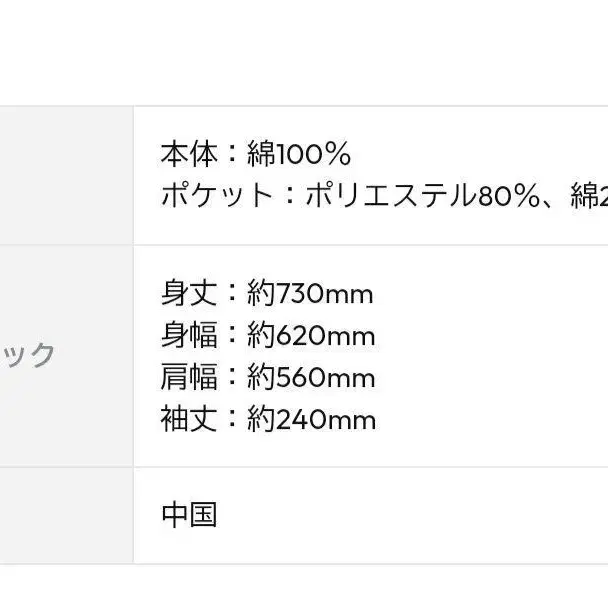Click the ポケット label text
Viewport: 608px width, 608px height.
[217, 195]
